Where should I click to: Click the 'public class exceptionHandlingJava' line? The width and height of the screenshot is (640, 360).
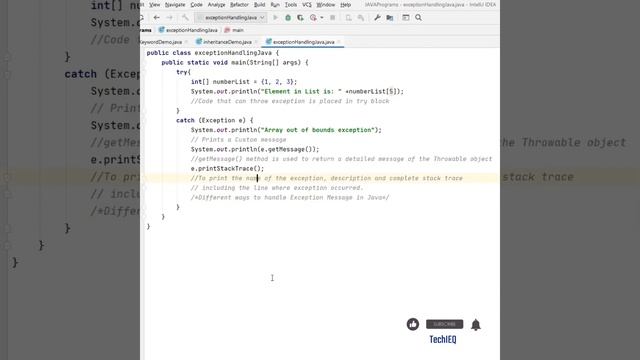(x=213, y=53)
